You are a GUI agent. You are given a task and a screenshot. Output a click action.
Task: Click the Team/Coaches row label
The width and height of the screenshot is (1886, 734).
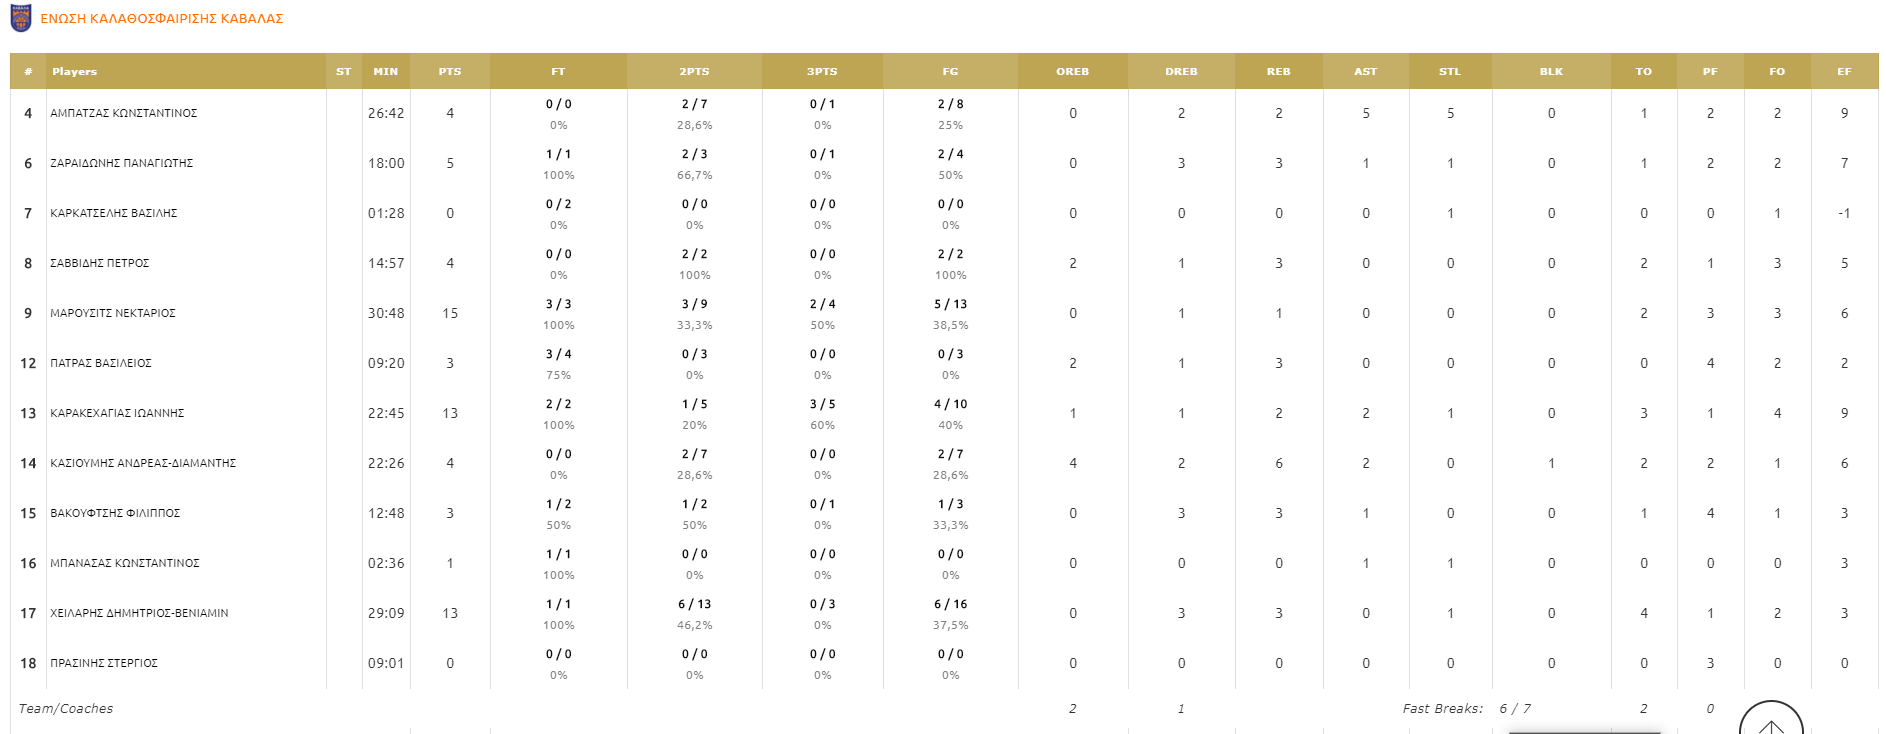(x=66, y=709)
